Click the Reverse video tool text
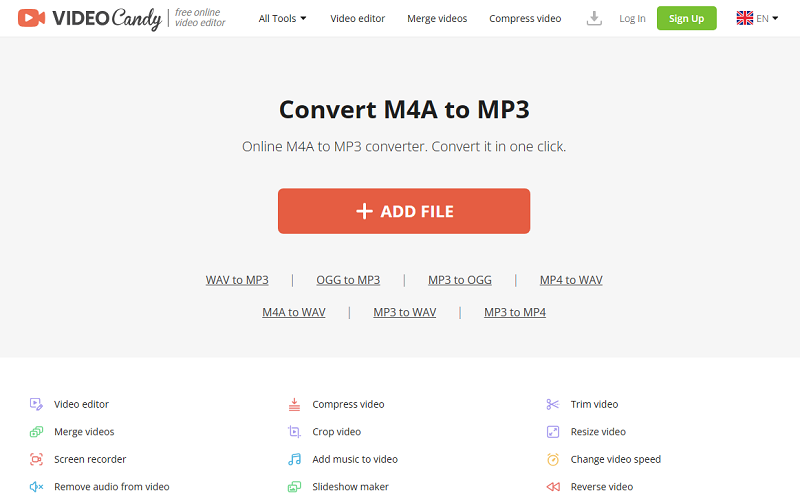Viewport: 800px width, 504px height. tap(602, 487)
